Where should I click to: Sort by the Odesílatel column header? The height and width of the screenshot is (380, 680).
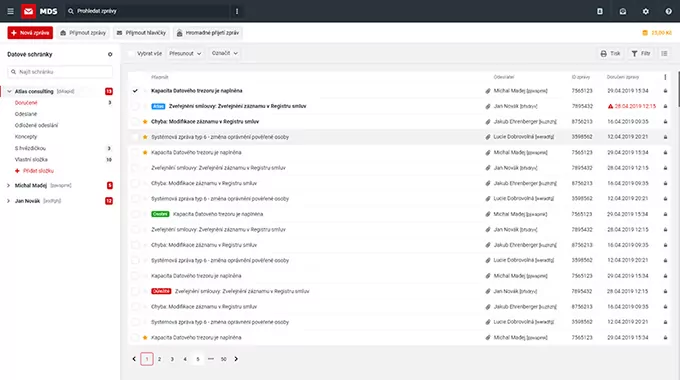click(503, 77)
